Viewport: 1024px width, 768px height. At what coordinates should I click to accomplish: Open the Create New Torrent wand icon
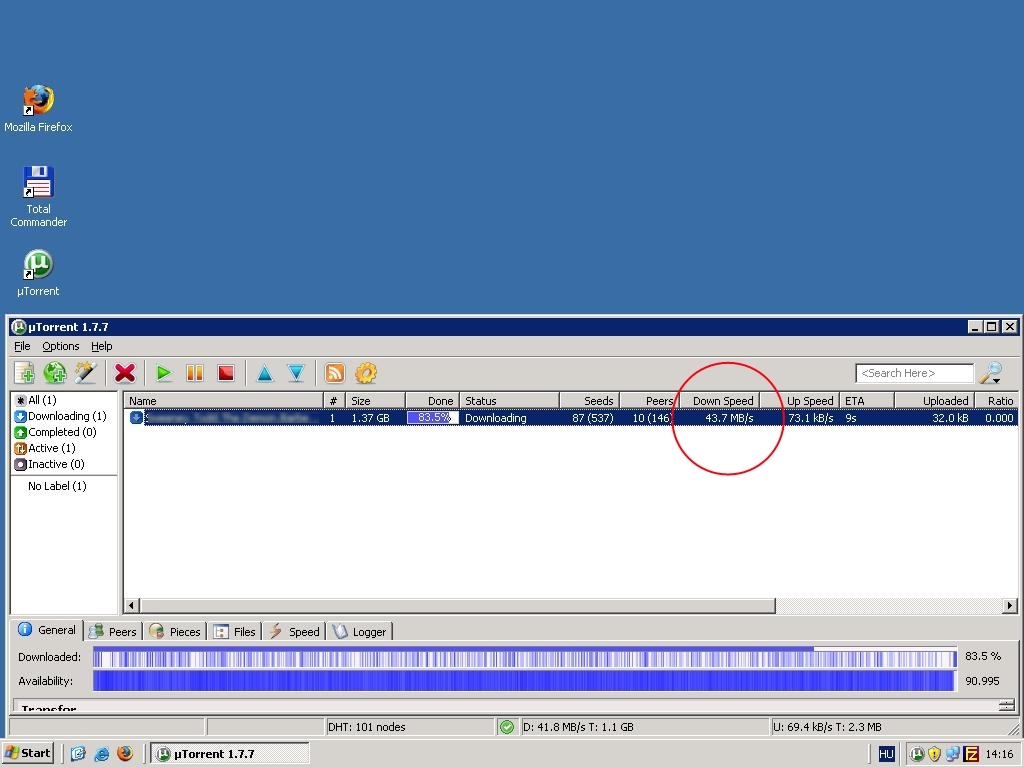click(x=86, y=373)
